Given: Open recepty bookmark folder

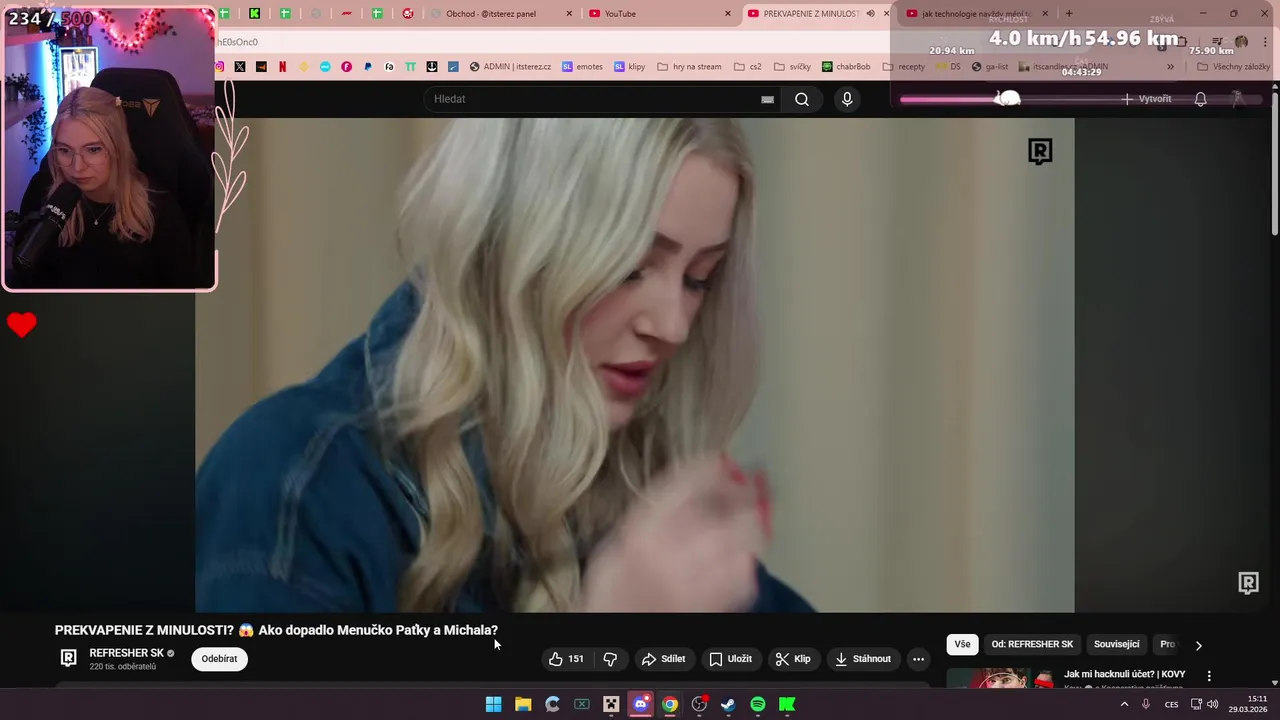Looking at the screenshot, I should coord(904,67).
